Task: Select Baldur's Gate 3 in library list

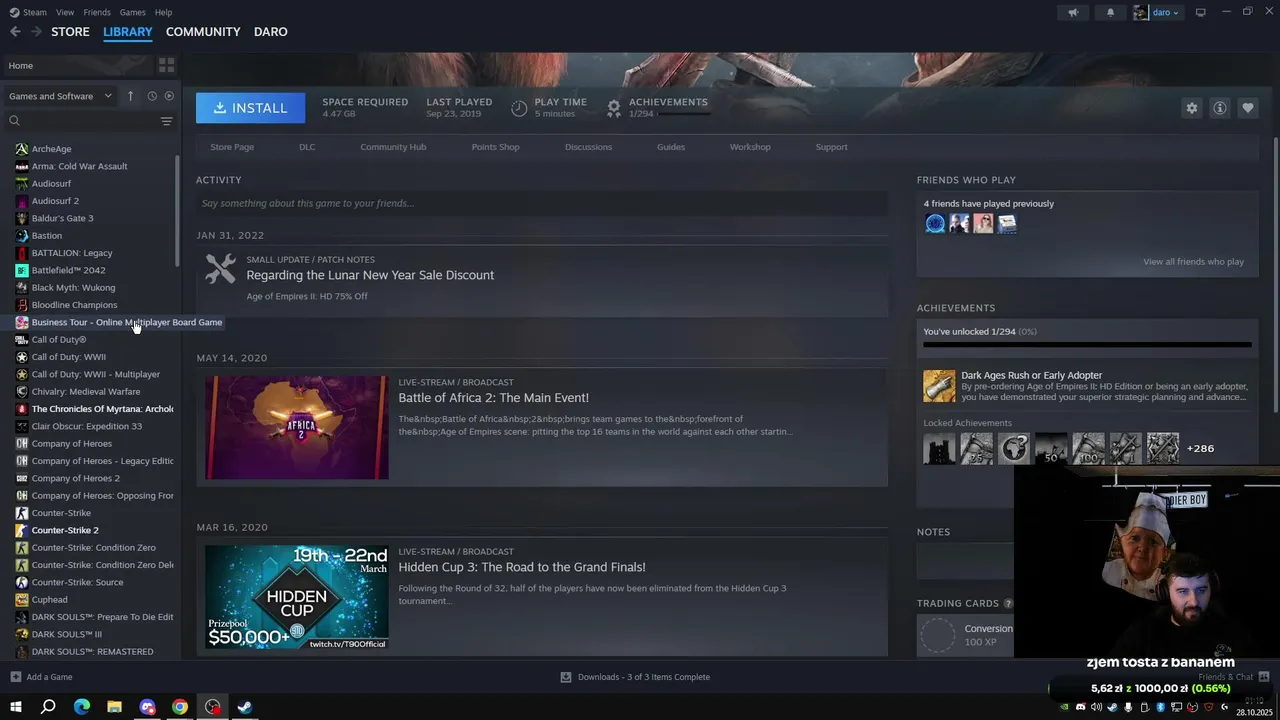Action: coord(62,218)
